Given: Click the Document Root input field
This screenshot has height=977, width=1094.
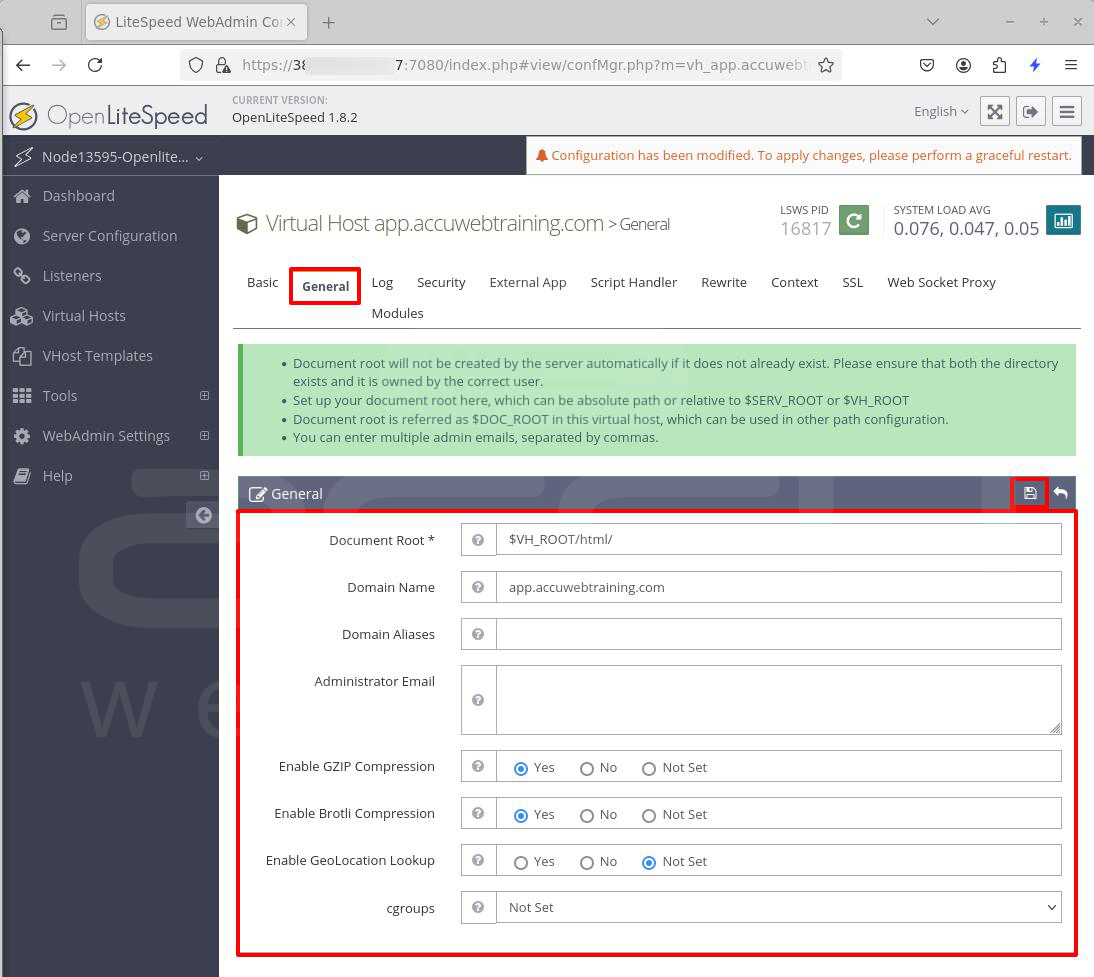Looking at the screenshot, I should click(779, 539).
